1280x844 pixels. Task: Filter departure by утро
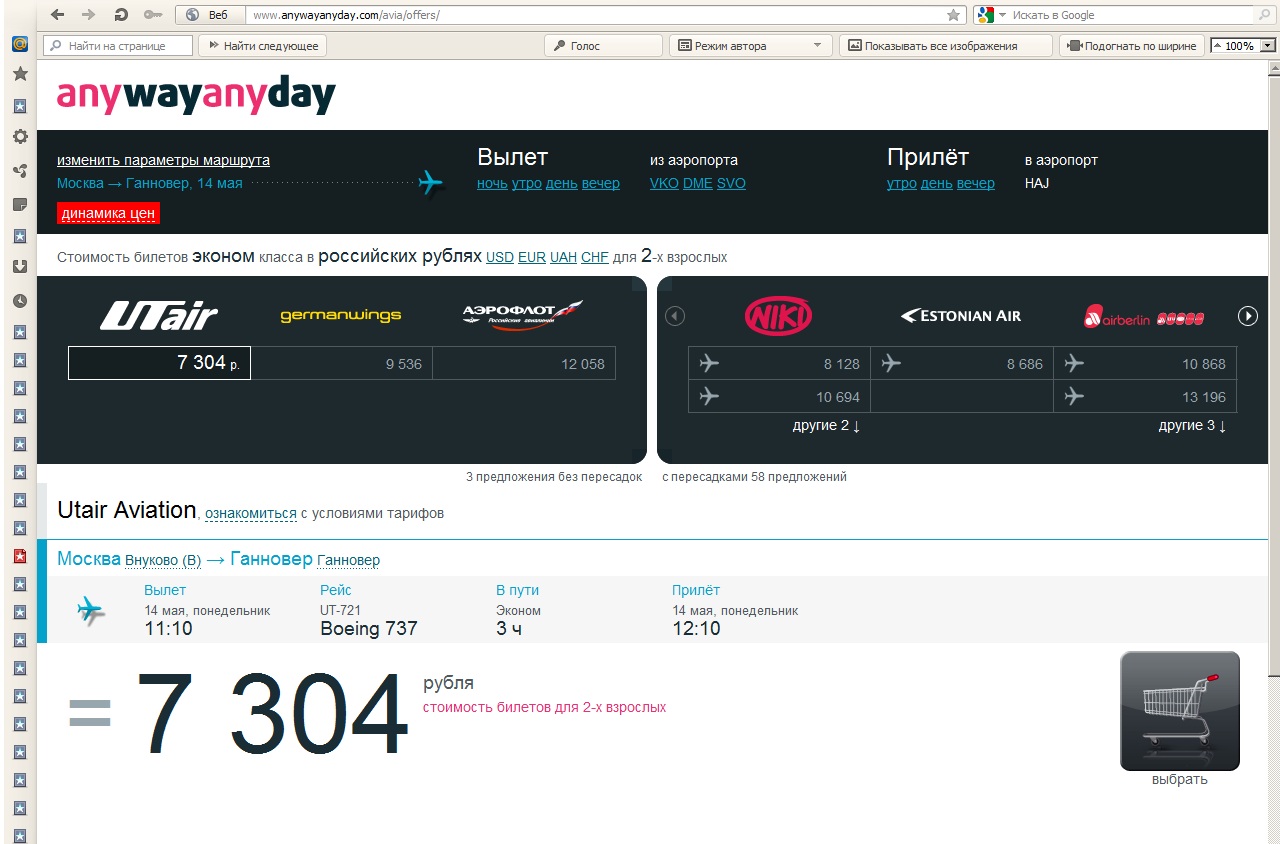point(527,184)
